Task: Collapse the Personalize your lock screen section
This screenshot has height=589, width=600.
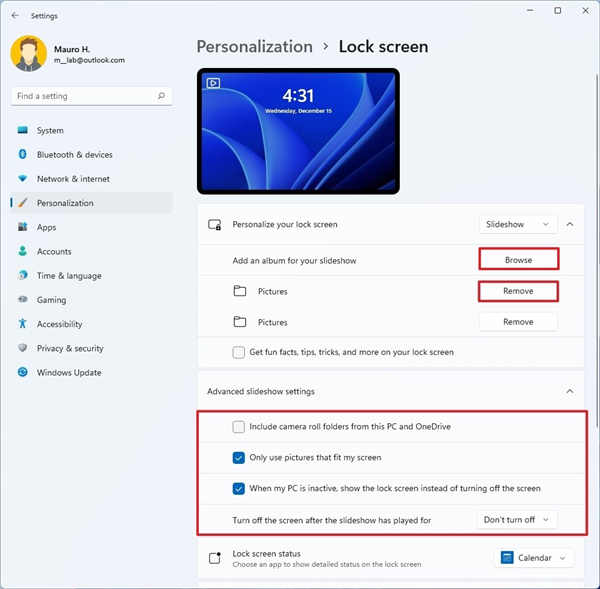Action: pyautogui.click(x=570, y=224)
